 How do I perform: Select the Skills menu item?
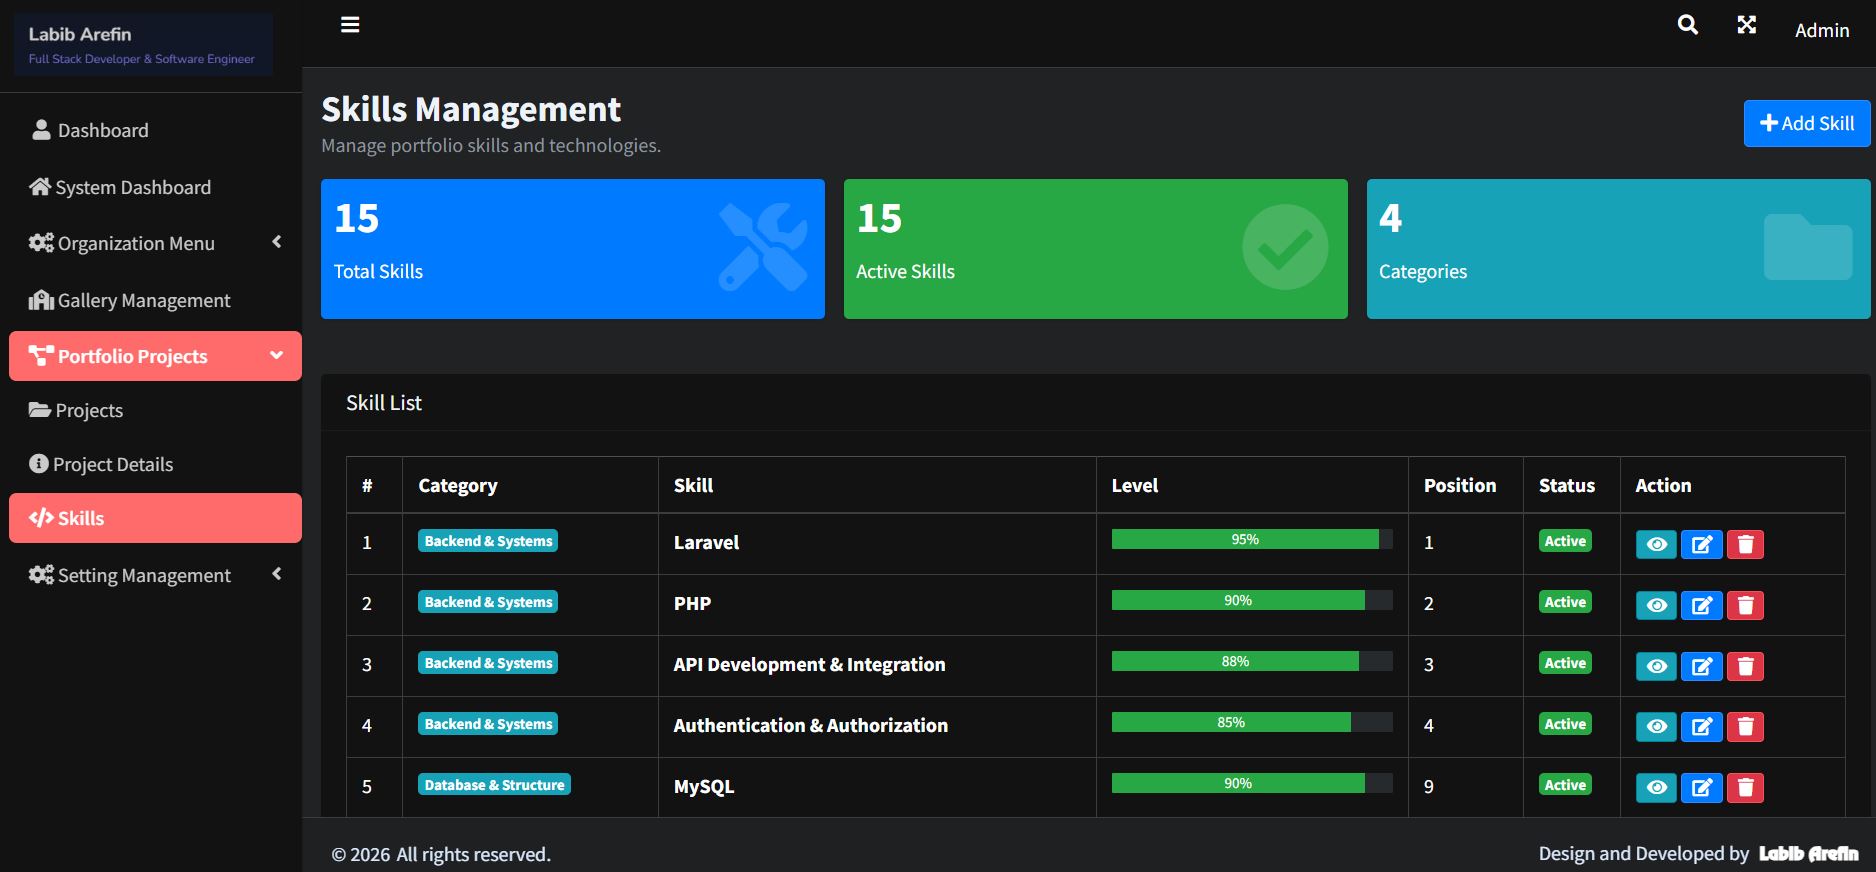tap(155, 518)
